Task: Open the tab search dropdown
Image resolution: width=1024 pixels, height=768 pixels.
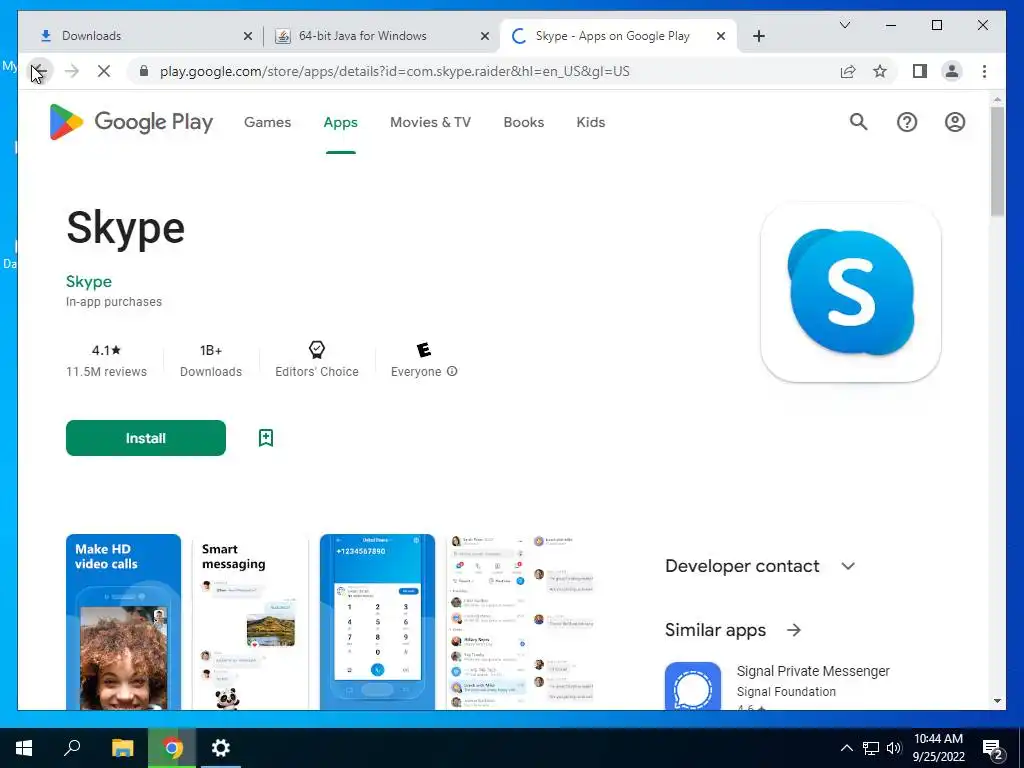Action: click(x=844, y=25)
